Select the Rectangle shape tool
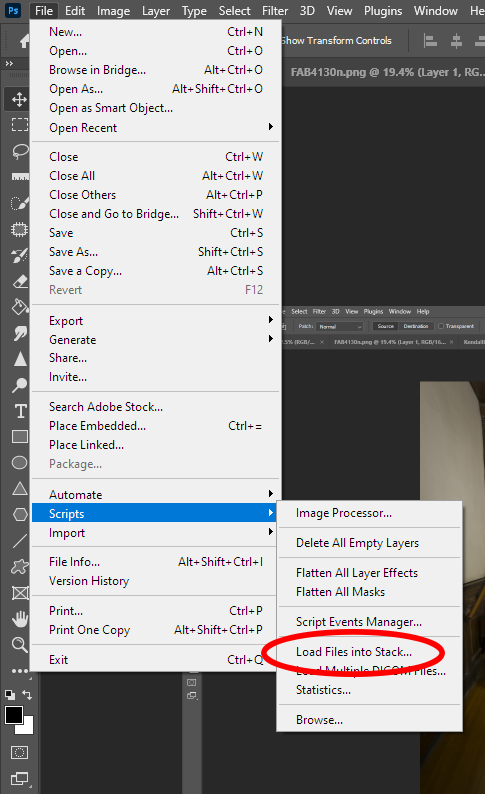 [x=19, y=436]
